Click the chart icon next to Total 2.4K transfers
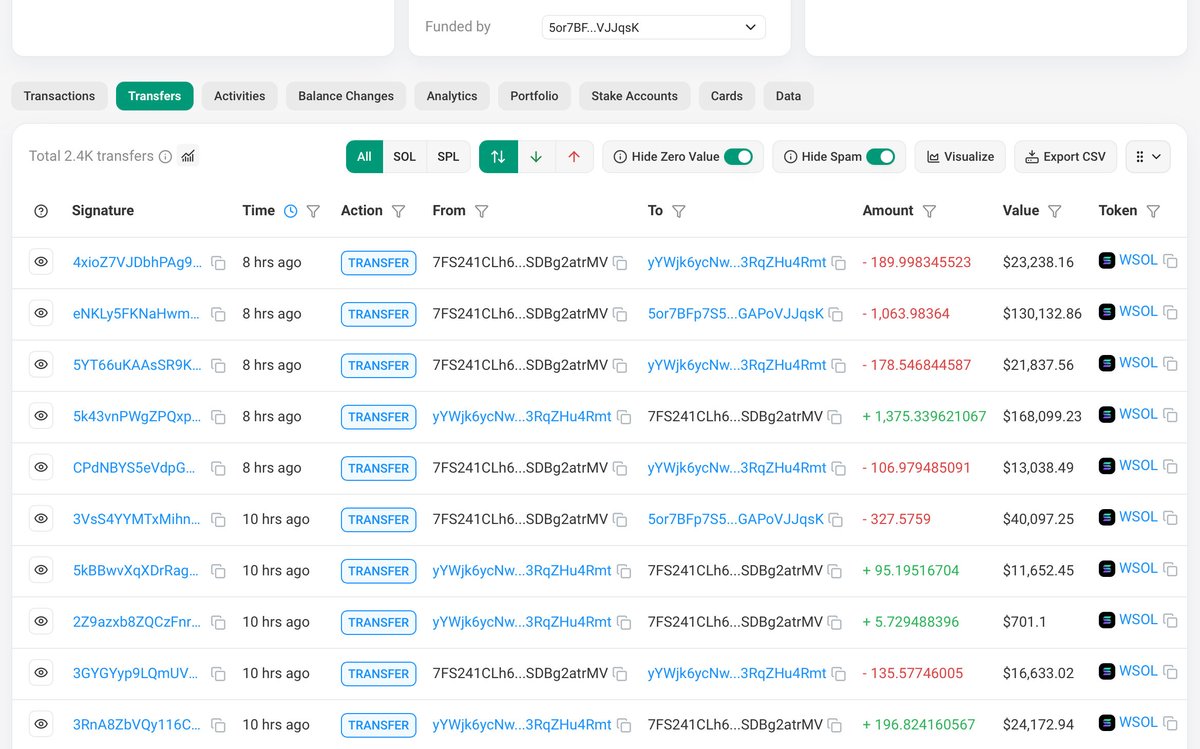The height and width of the screenshot is (749, 1200). 188,156
